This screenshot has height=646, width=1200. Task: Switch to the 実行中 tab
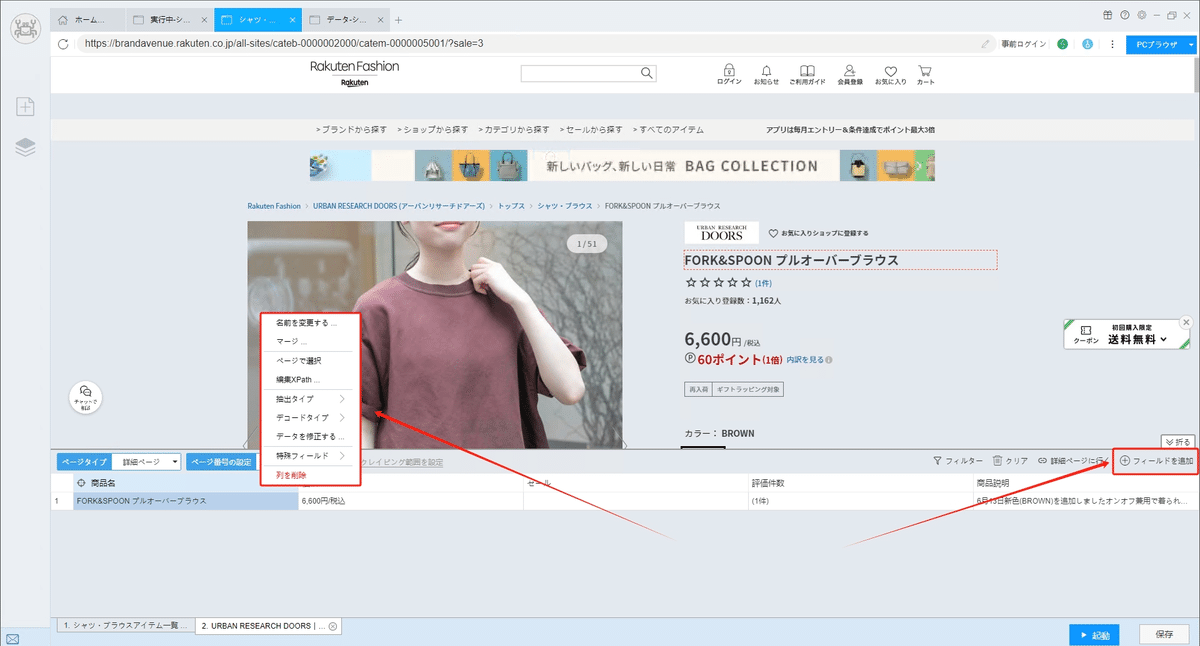tap(170, 19)
